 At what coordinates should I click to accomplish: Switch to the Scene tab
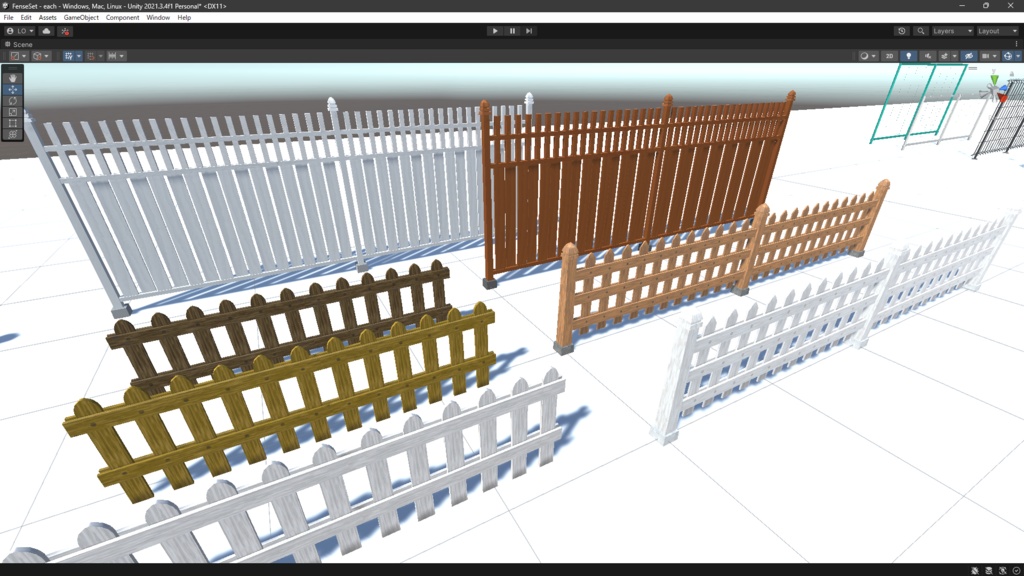[19, 44]
